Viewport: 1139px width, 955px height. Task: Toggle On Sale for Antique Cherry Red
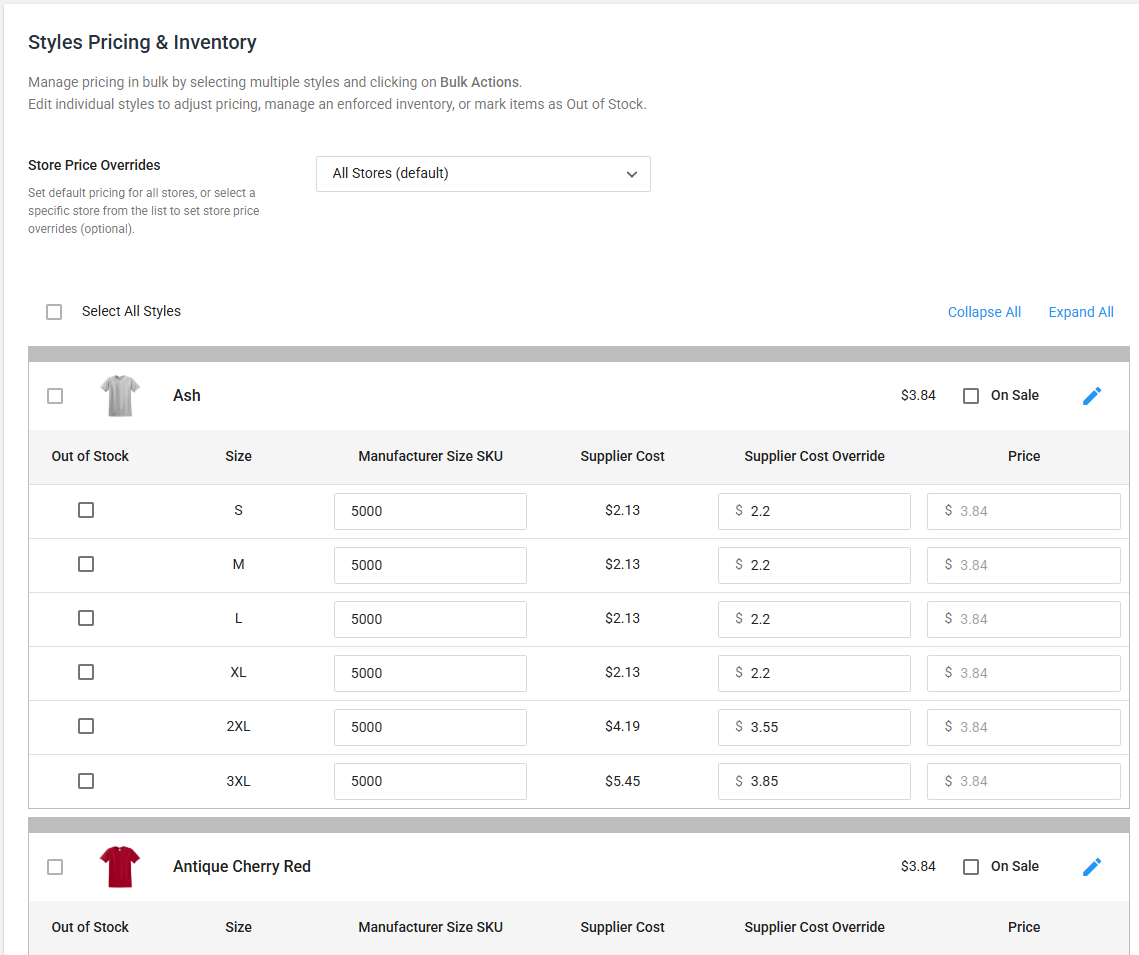(971, 867)
